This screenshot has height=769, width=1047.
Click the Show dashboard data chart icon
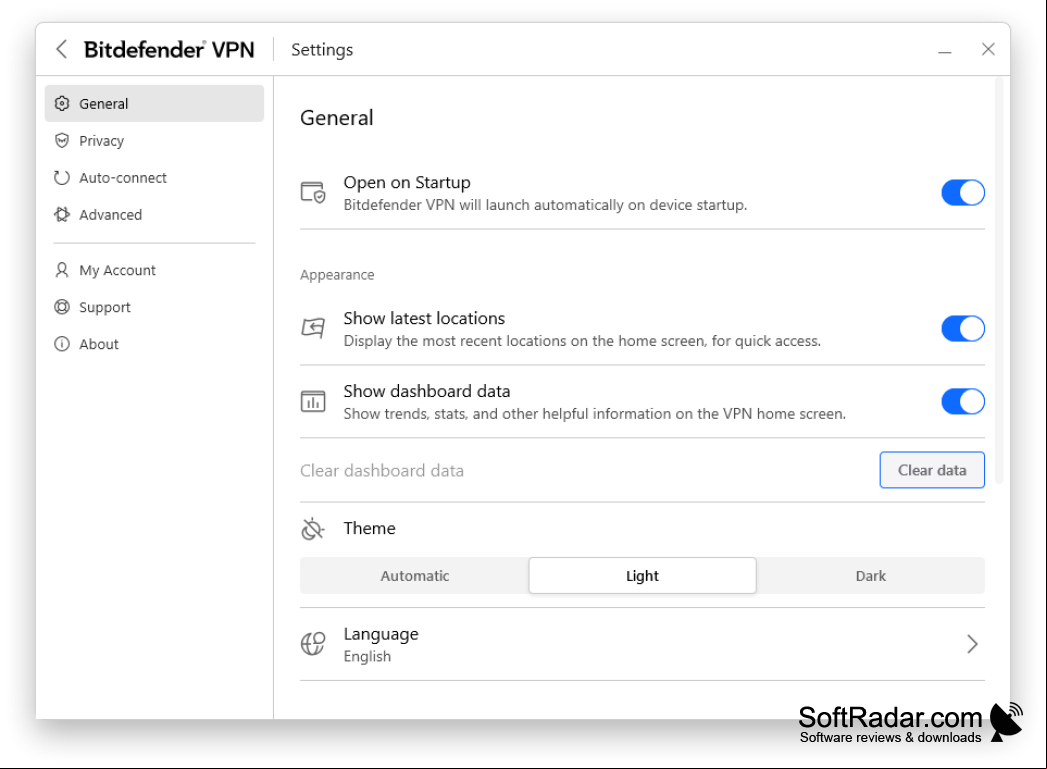click(x=312, y=401)
